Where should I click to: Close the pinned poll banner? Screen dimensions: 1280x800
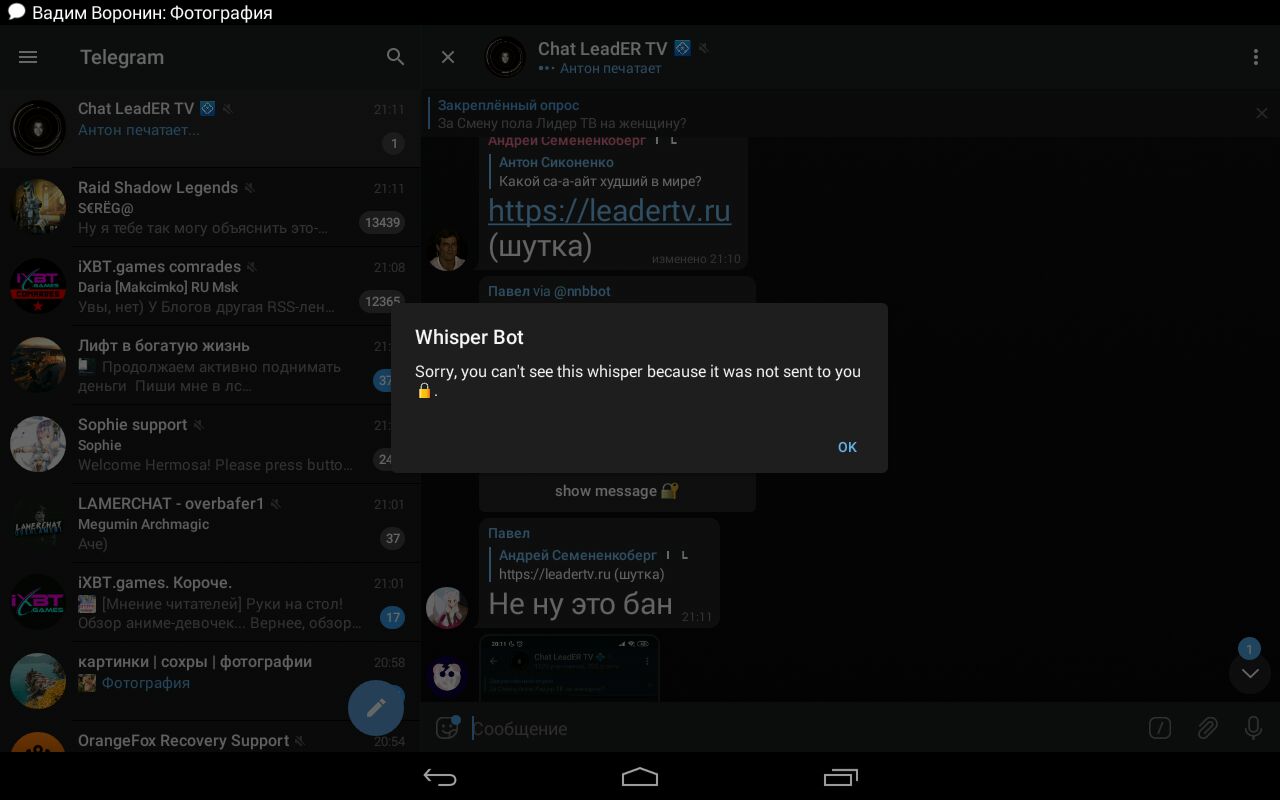pos(1262,113)
